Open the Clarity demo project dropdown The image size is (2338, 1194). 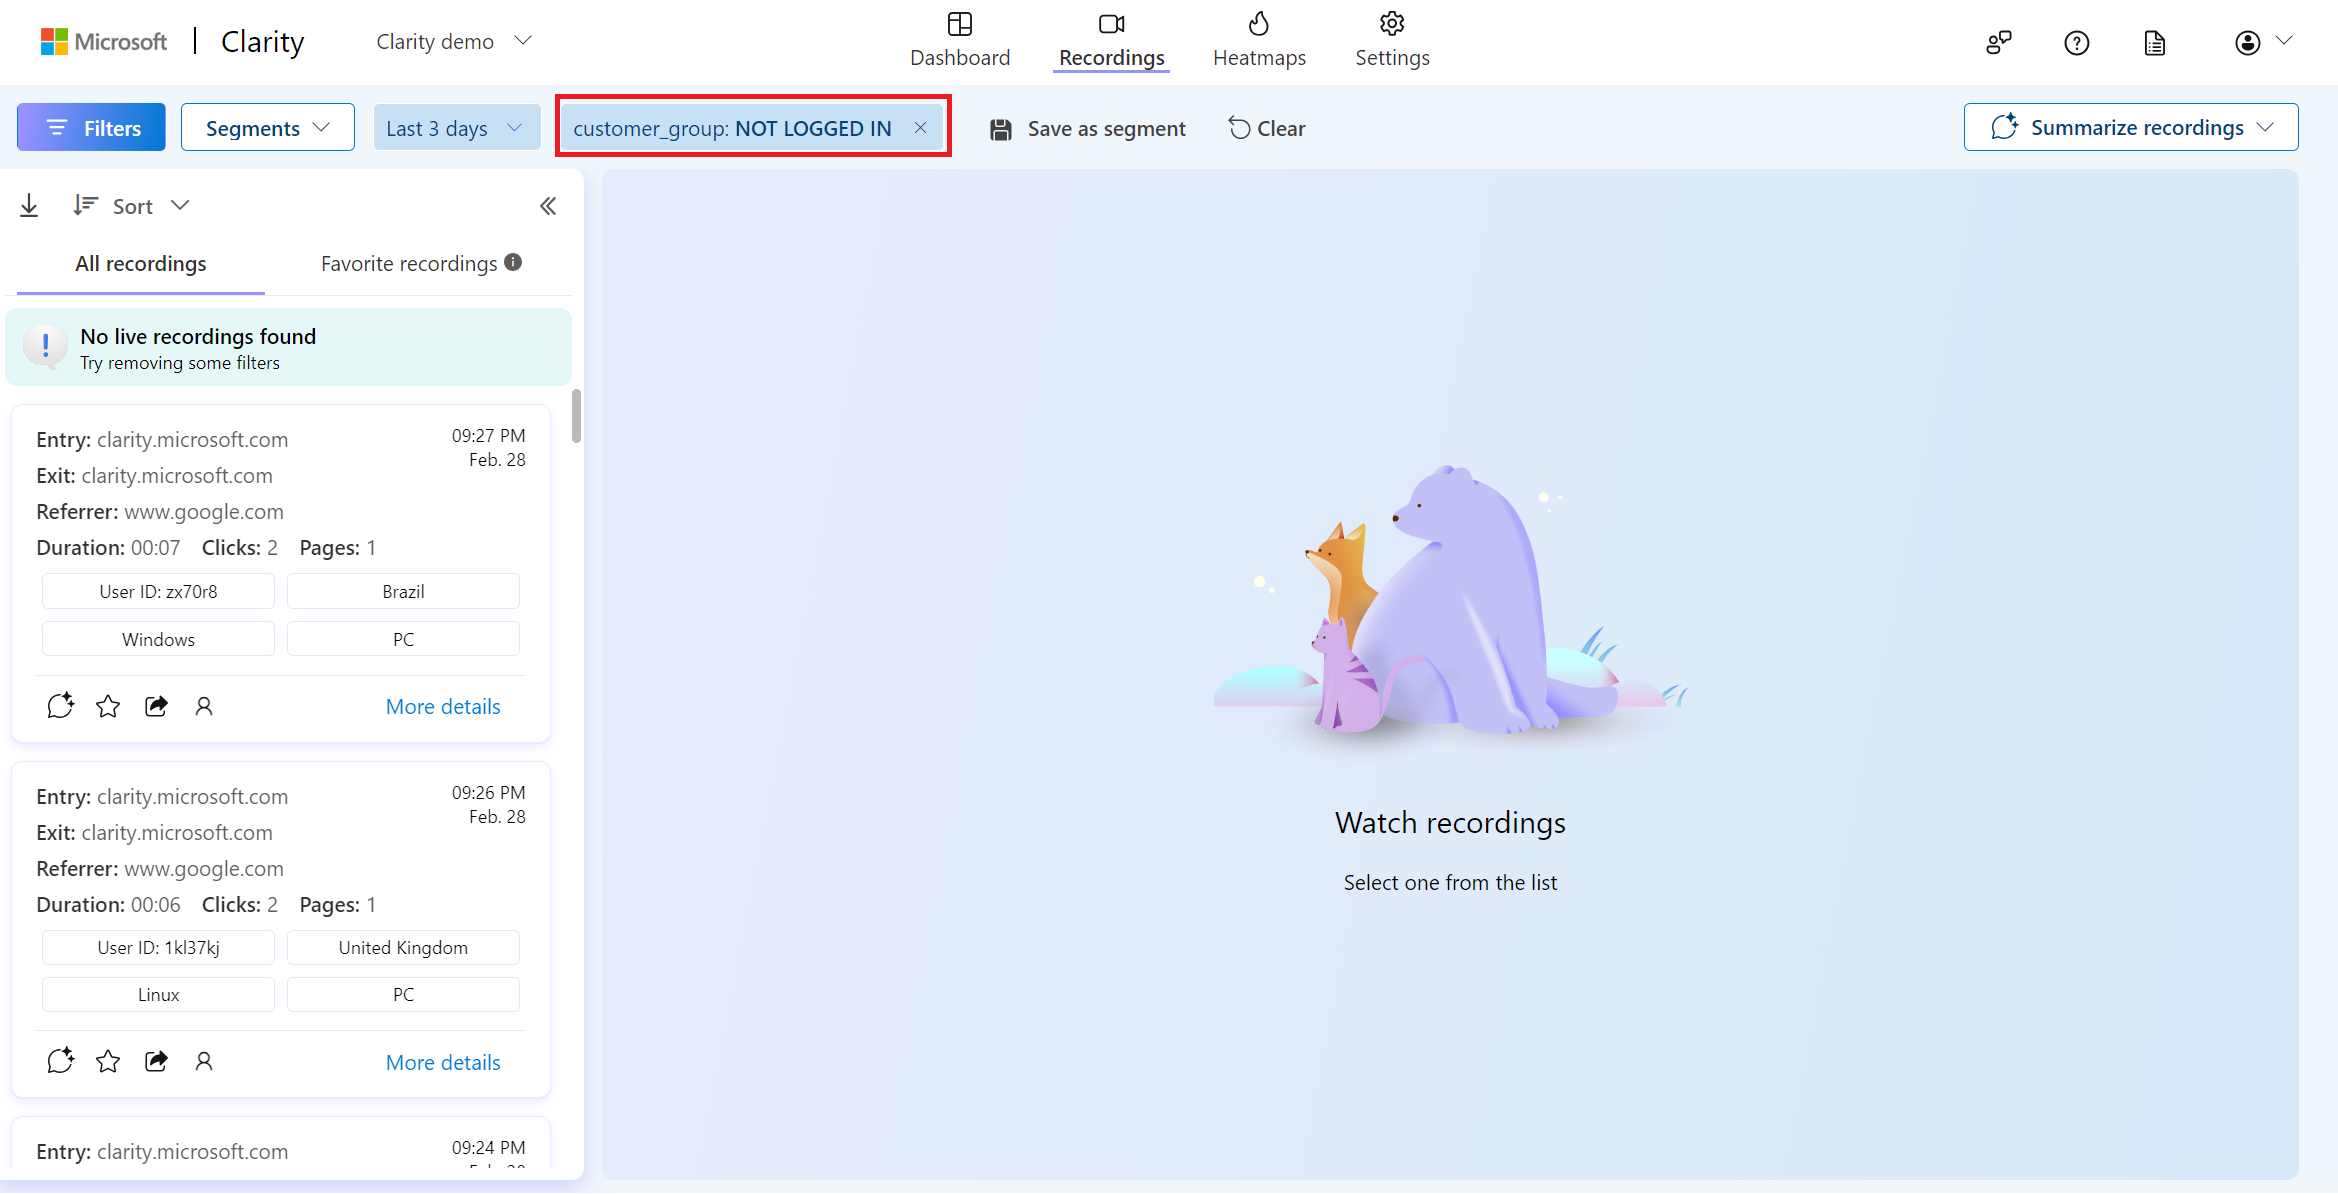[454, 42]
